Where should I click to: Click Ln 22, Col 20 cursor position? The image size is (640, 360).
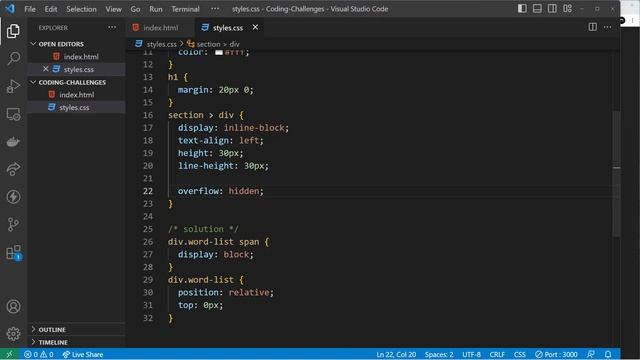click(x=396, y=354)
